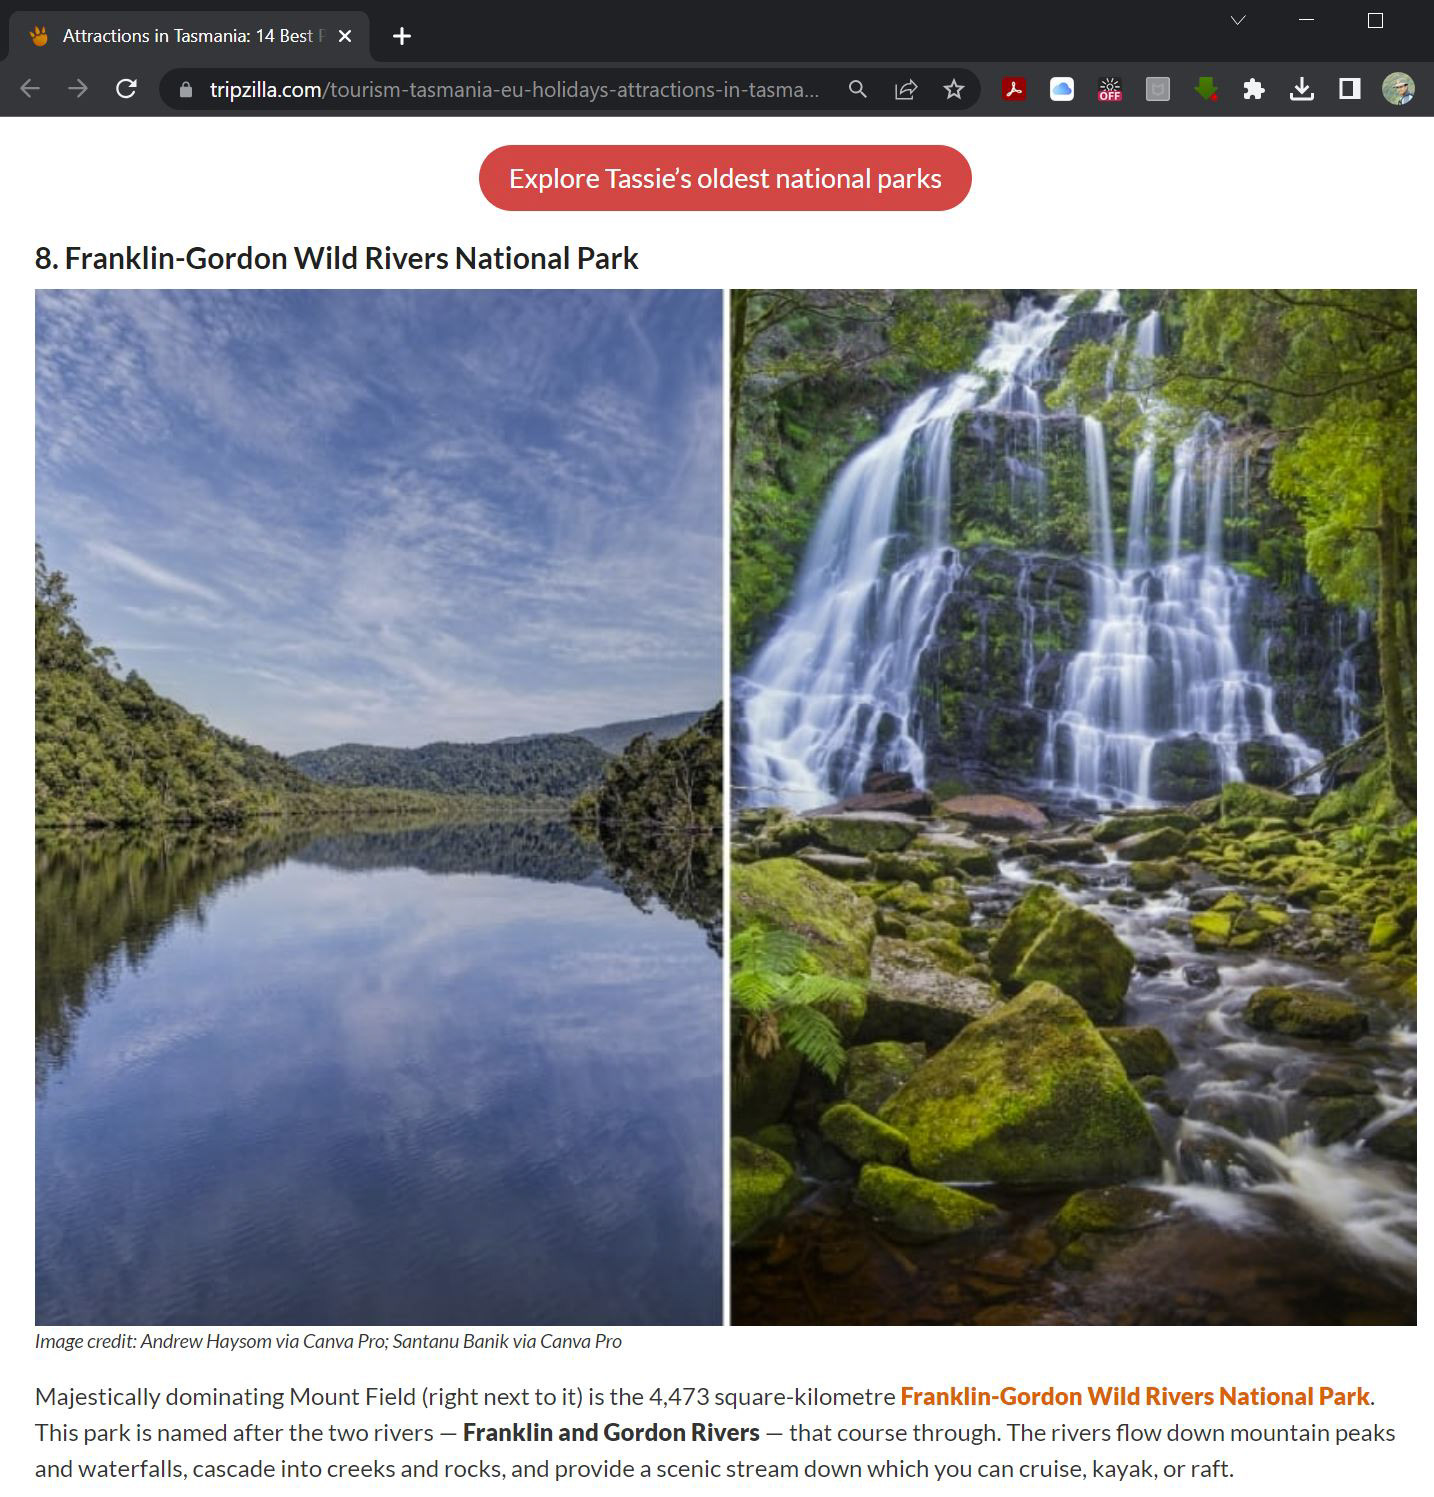Toggle the browser side panel
Image resolution: width=1434 pixels, height=1497 pixels.
(1350, 89)
